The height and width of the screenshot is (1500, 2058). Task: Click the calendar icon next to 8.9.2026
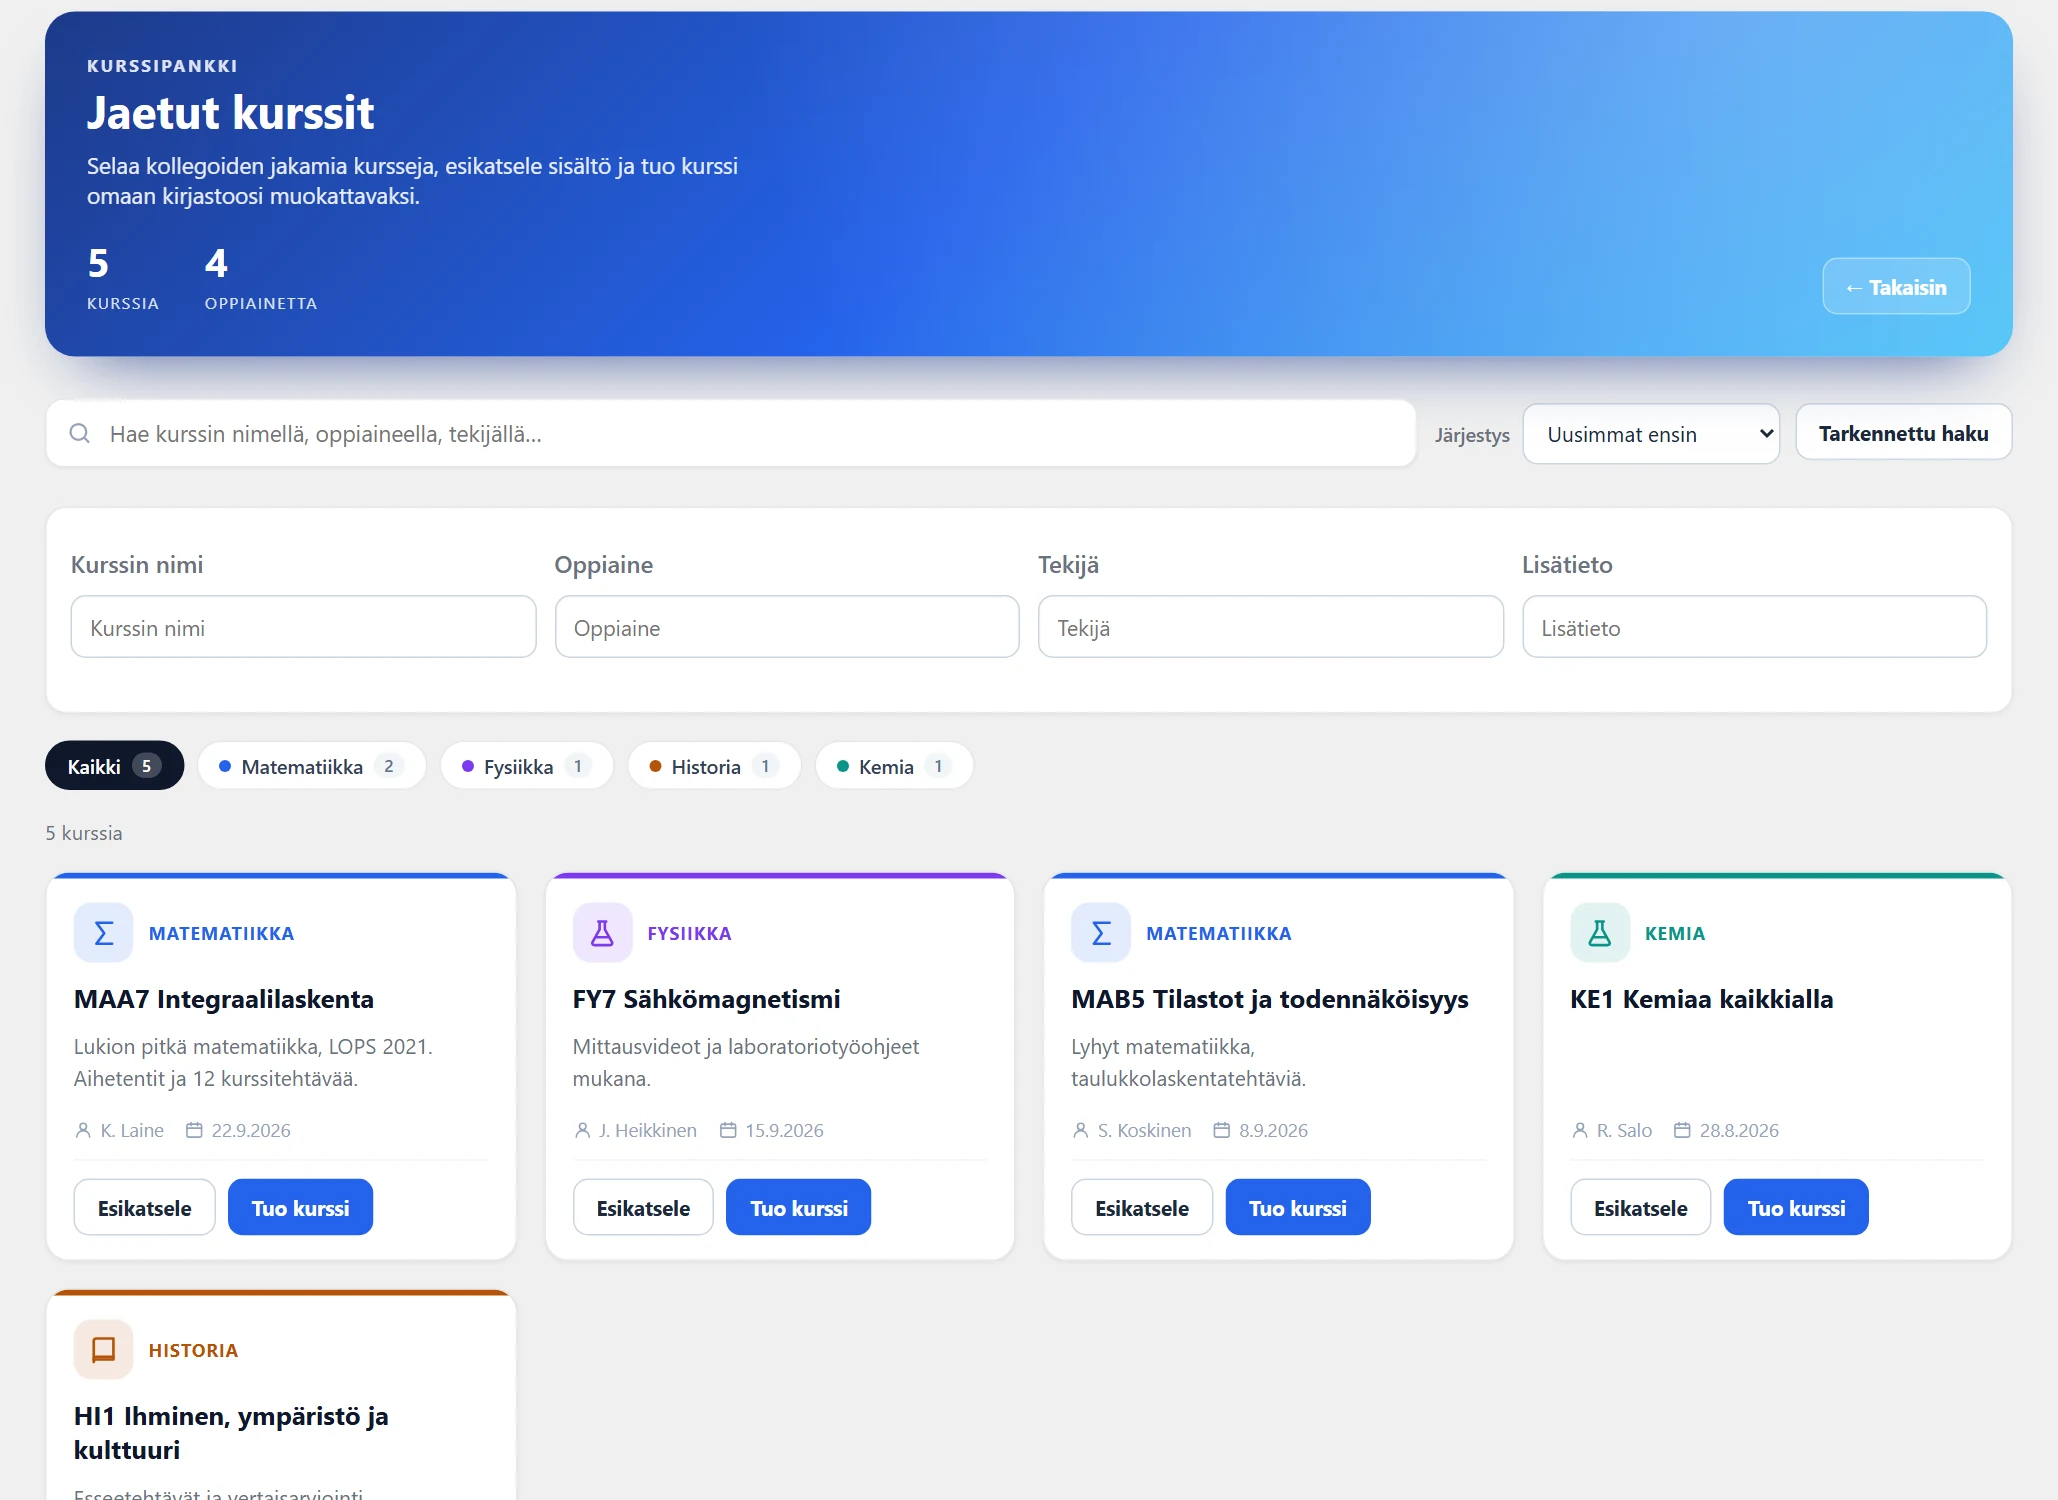[1221, 1130]
